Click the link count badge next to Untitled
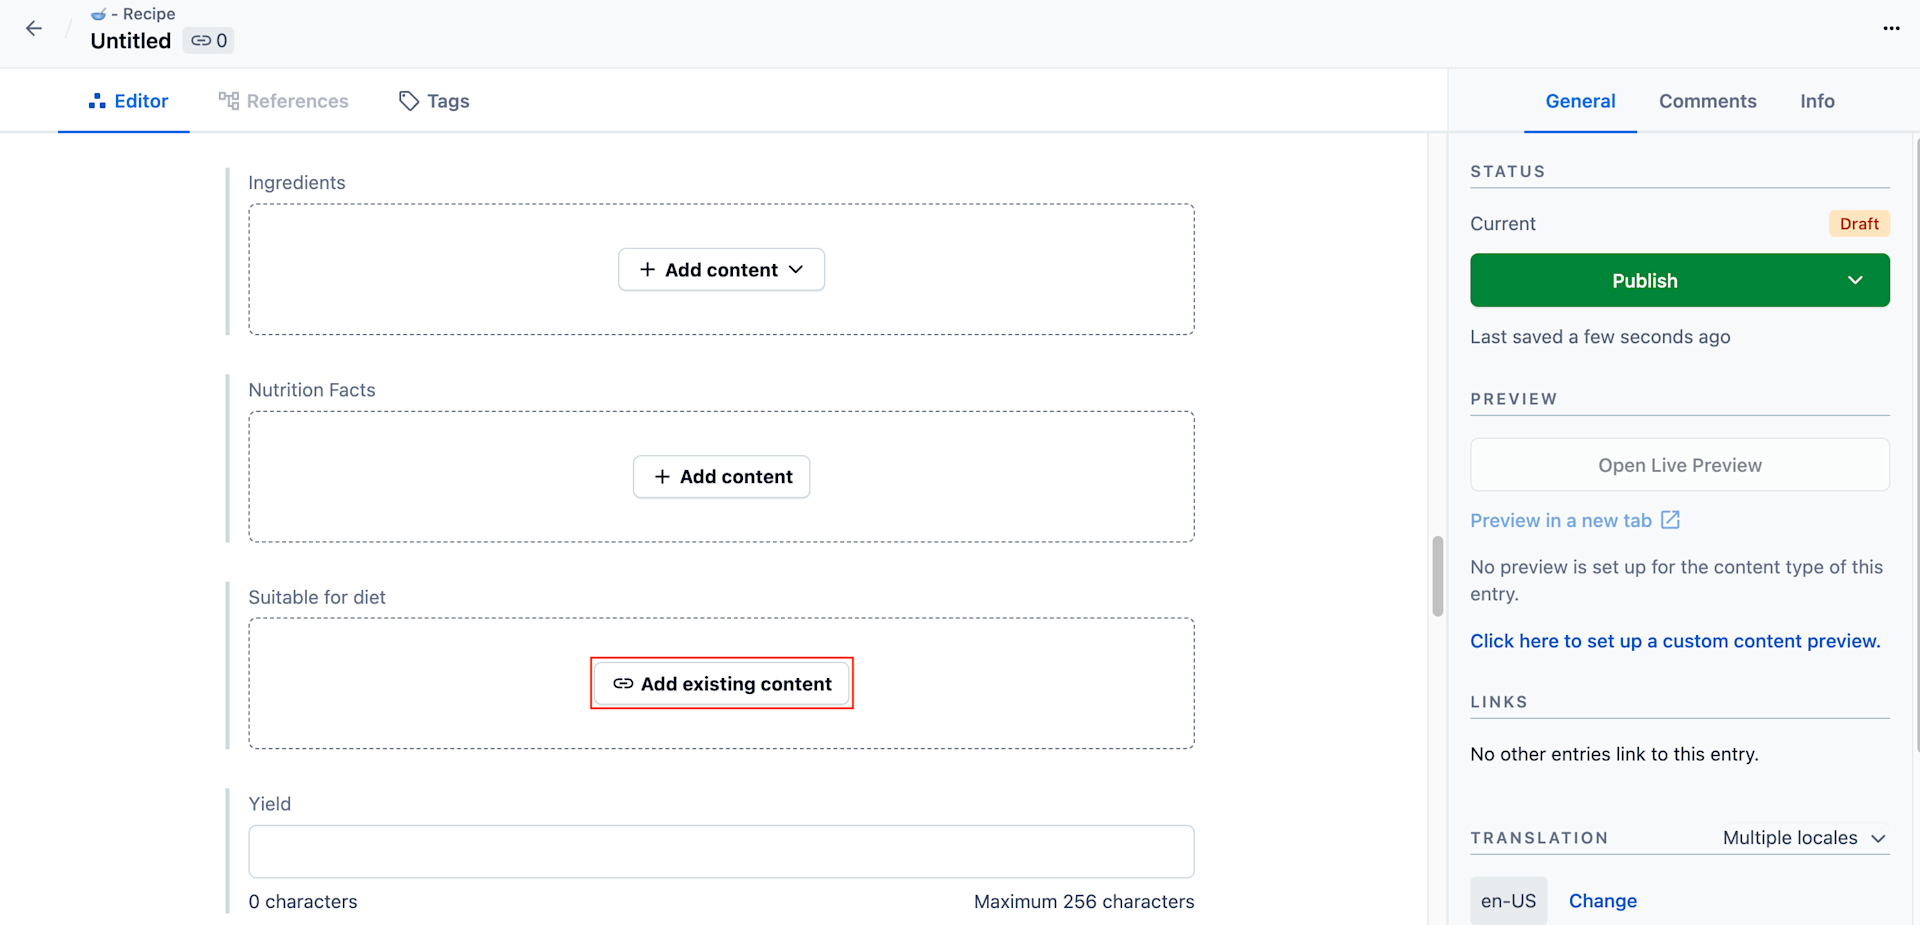Viewport: 1920px width, 925px height. pyautogui.click(x=209, y=41)
